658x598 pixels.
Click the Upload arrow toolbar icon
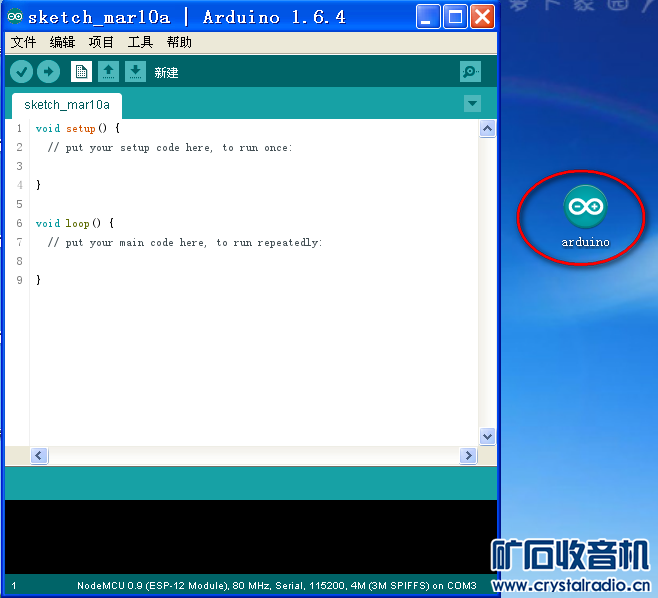click(x=48, y=72)
